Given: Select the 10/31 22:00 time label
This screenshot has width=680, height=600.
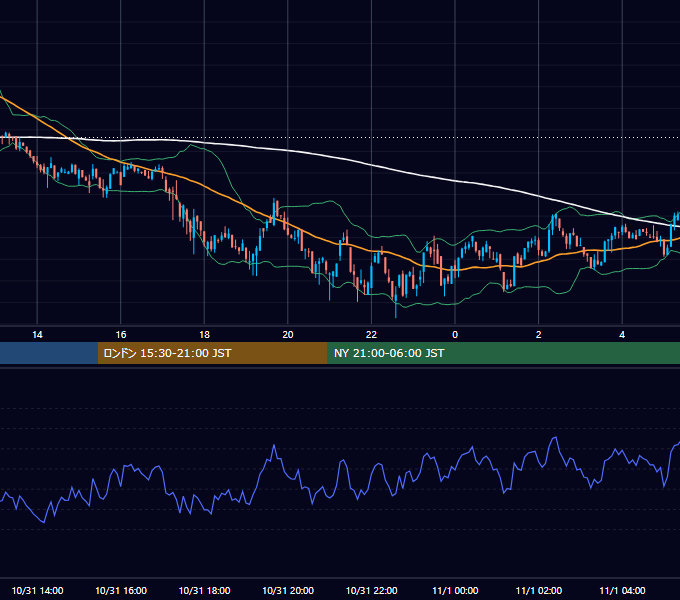Looking at the screenshot, I should 371,590.
